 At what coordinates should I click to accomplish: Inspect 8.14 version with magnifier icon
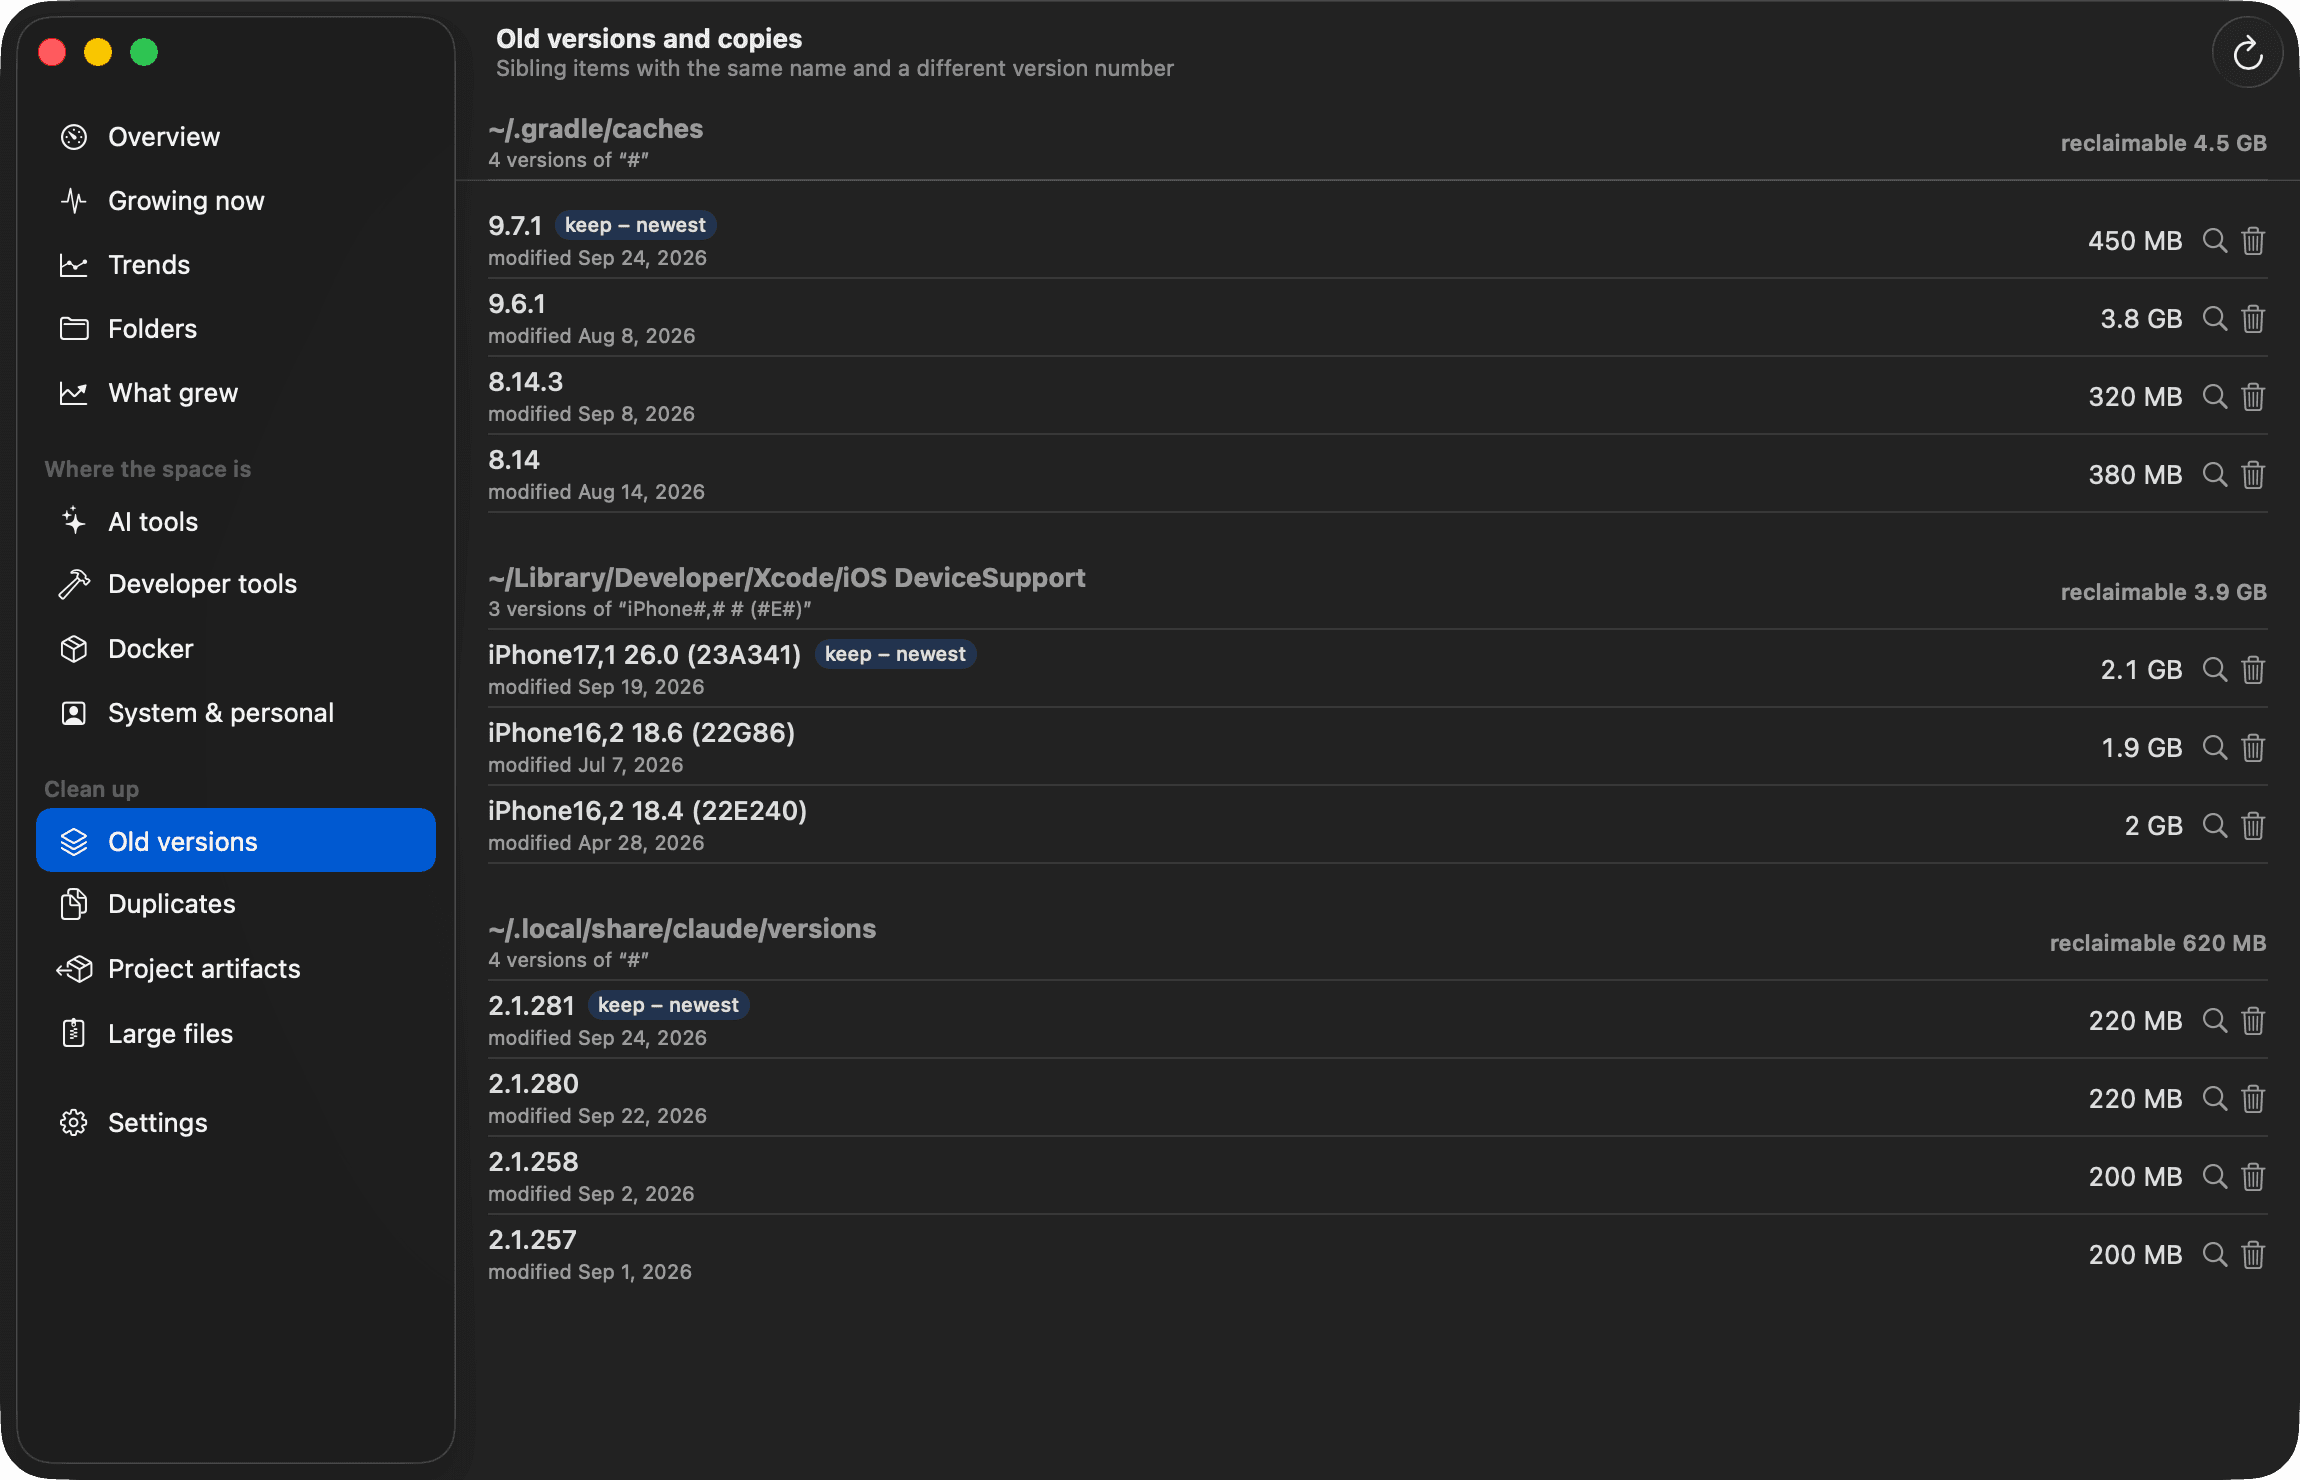[x=2215, y=475]
